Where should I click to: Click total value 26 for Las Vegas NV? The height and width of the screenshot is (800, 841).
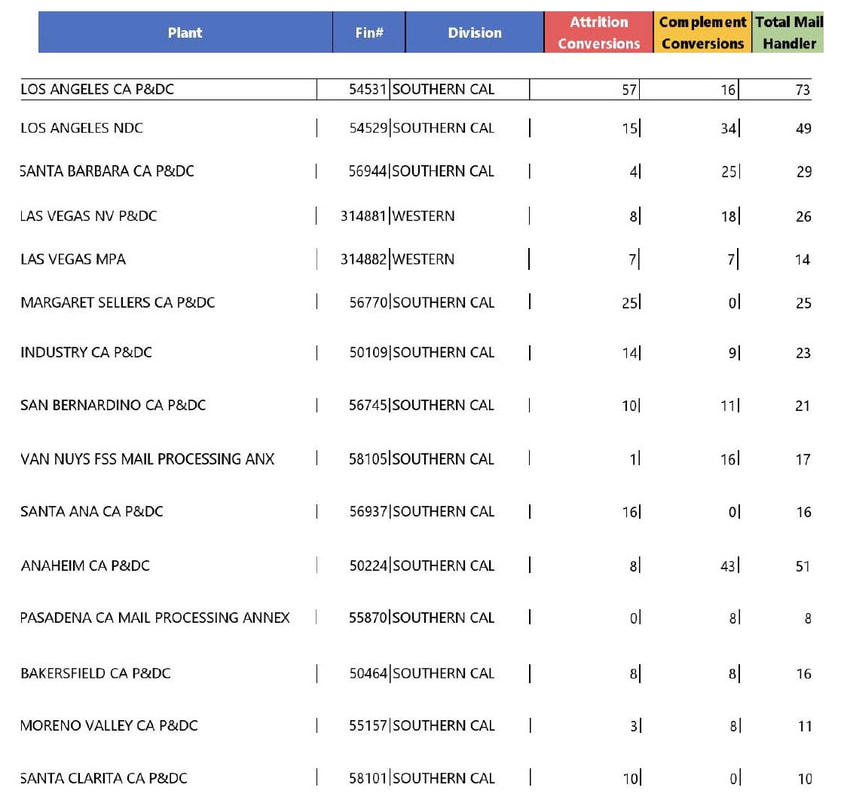pos(803,217)
